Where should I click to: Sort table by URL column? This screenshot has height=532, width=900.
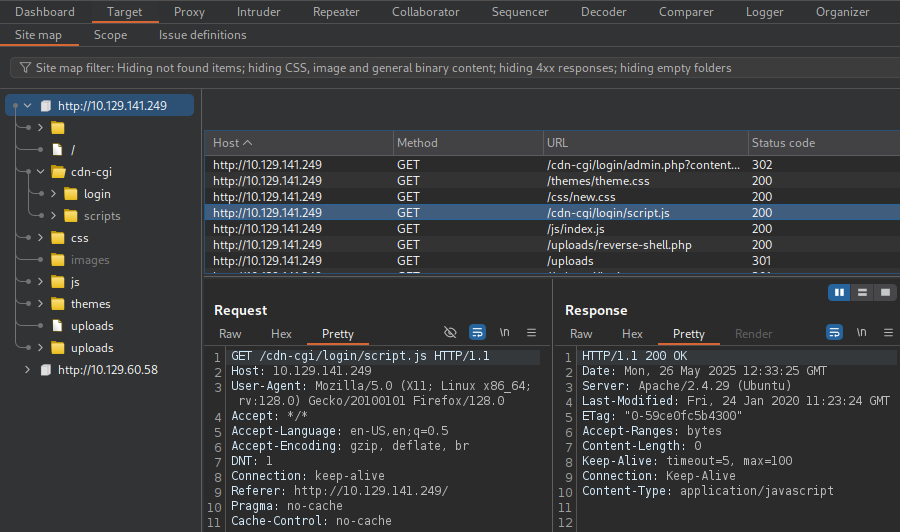[x=645, y=143]
